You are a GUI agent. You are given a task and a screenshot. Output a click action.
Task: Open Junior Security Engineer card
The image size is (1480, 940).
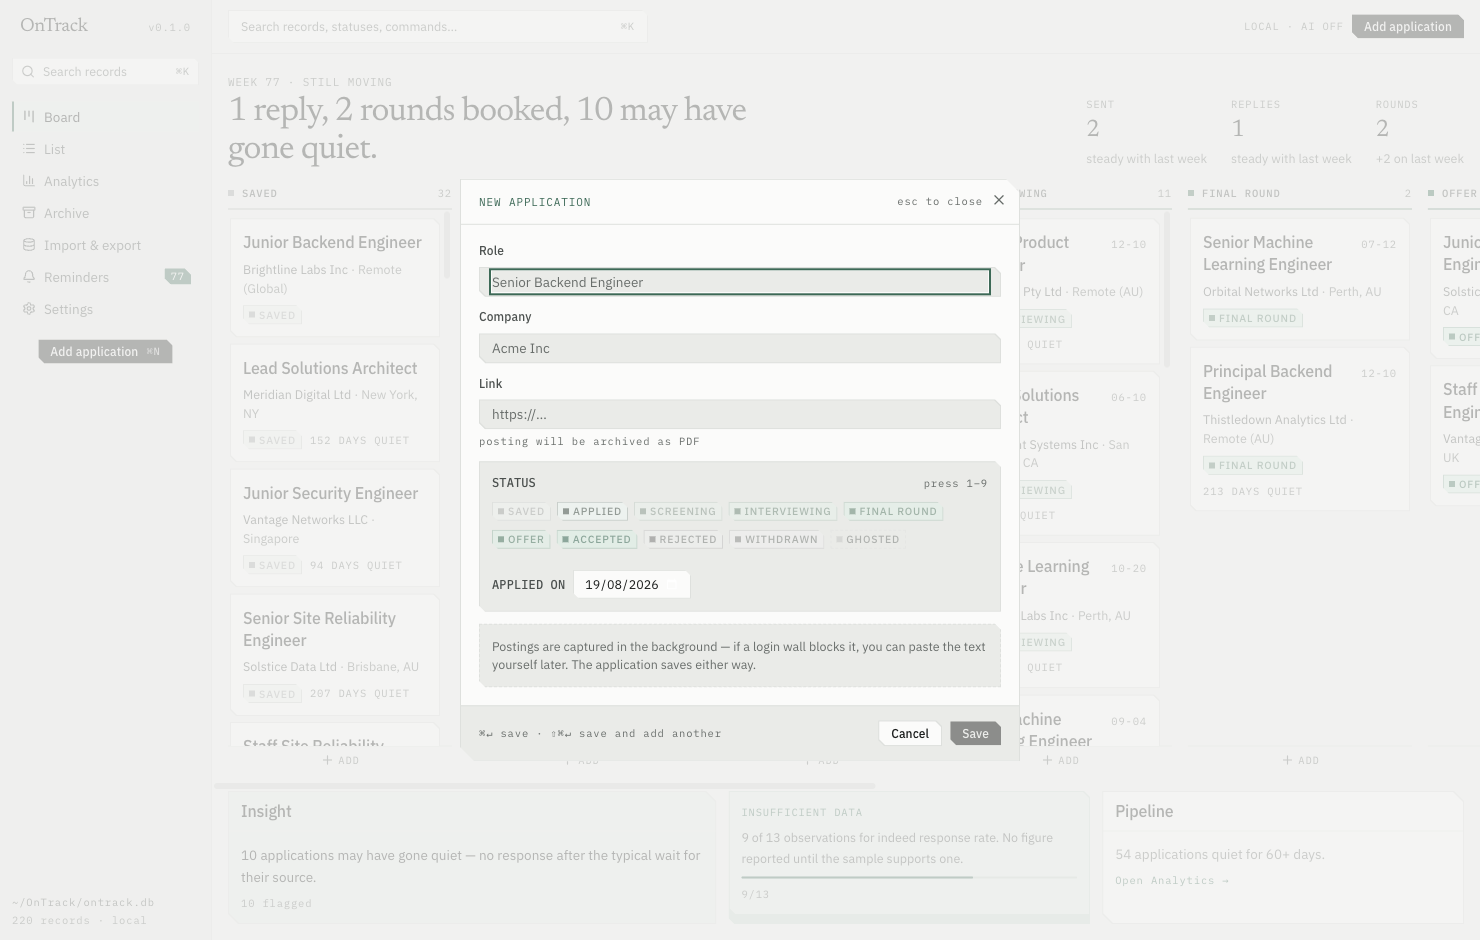click(334, 528)
